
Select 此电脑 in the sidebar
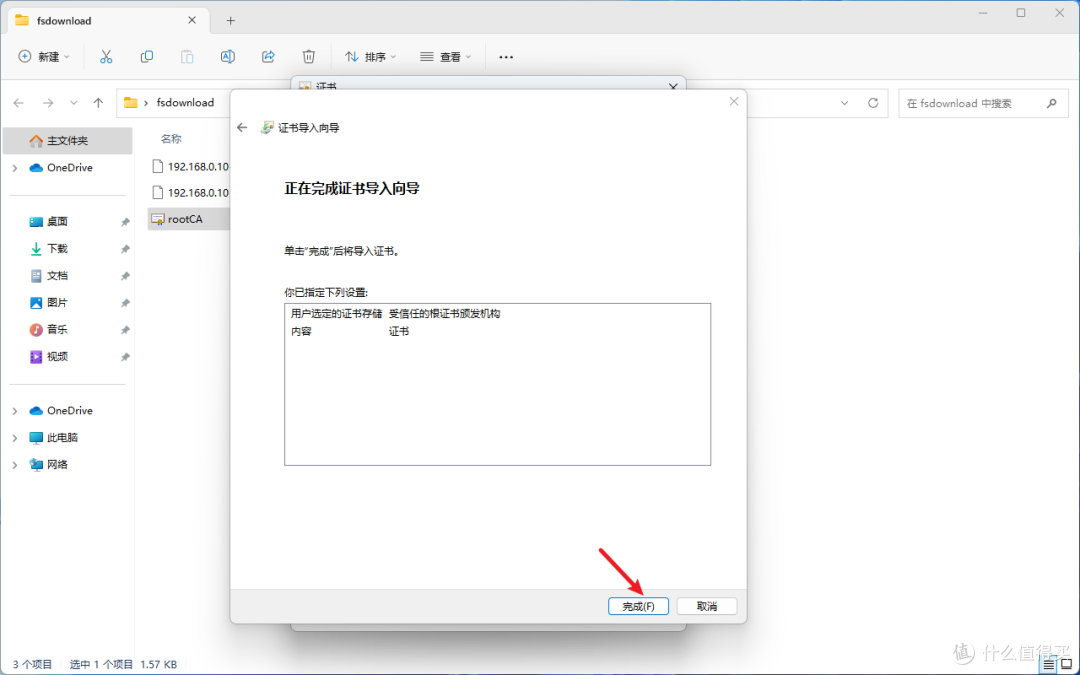coord(62,437)
